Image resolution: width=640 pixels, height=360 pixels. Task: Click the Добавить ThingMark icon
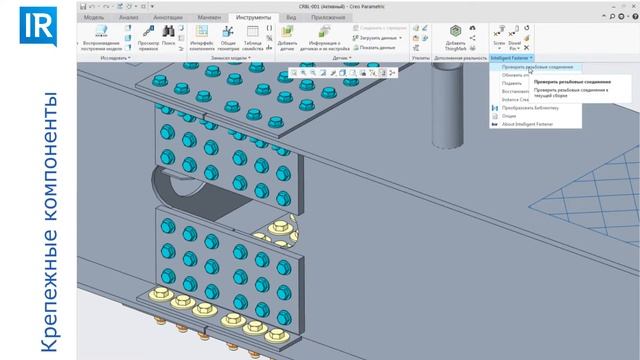point(456,31)
